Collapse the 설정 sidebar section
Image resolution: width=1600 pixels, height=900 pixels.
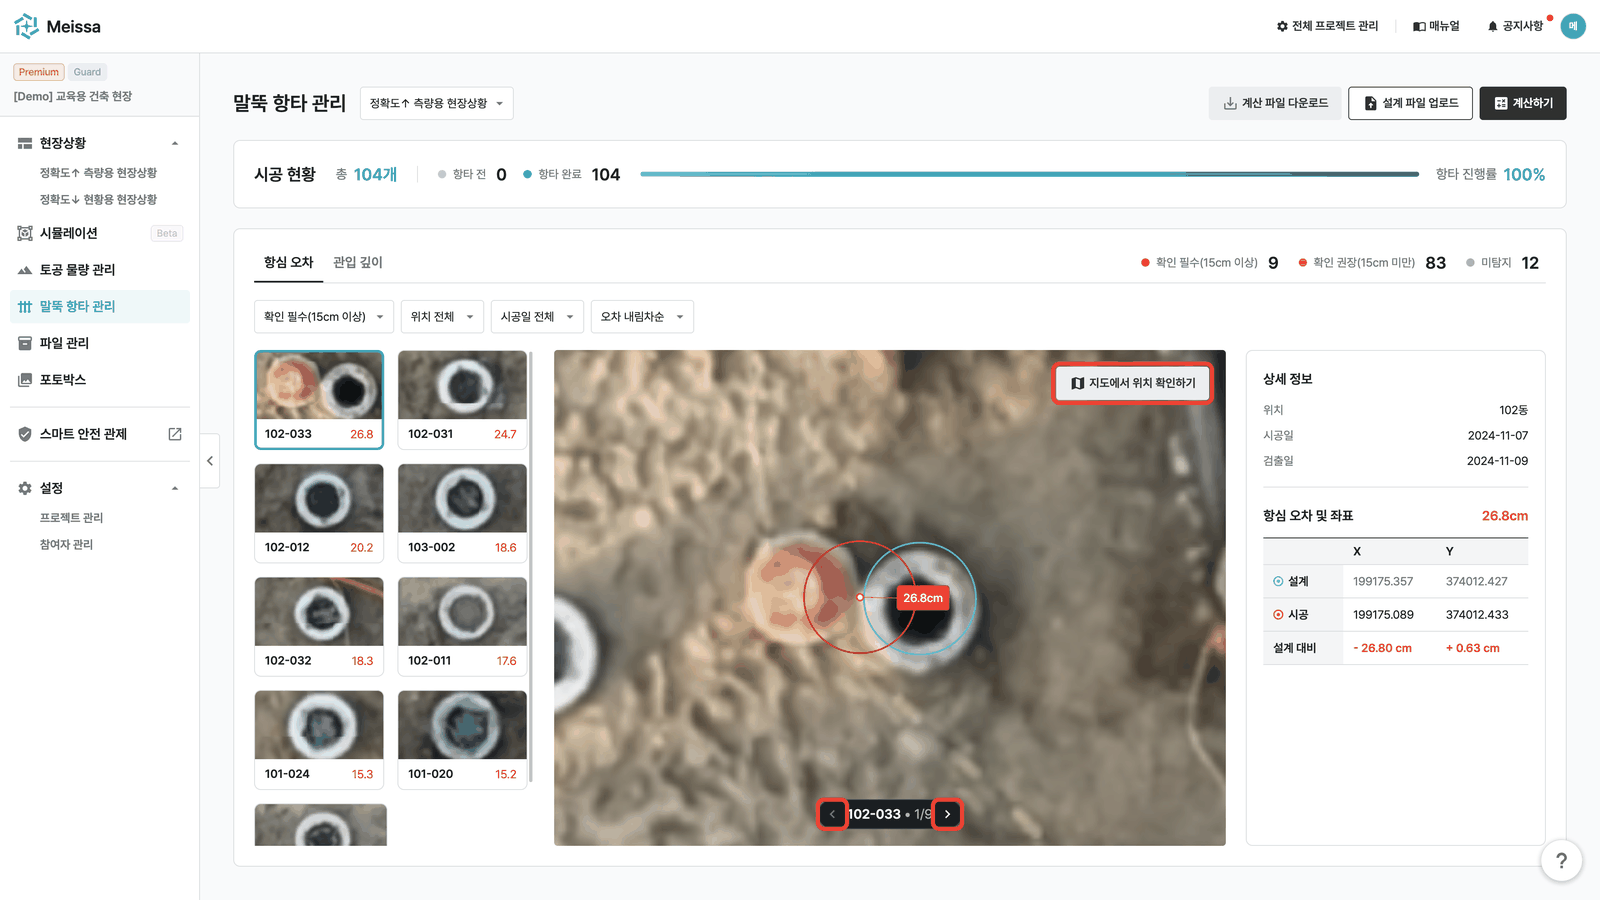click(x=175, y=488)
